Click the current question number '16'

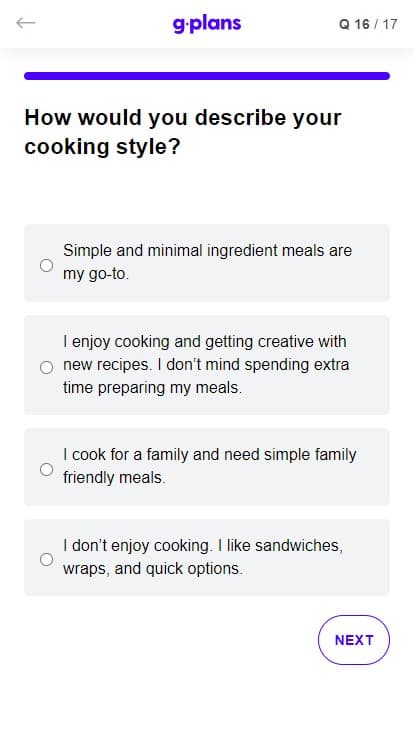pyautogui.click(x=362, y=24)
